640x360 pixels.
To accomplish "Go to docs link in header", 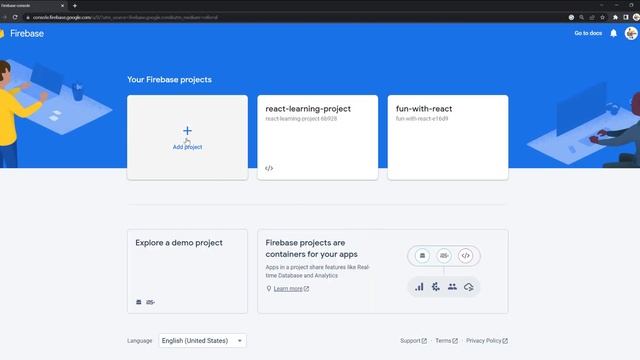I will point(588,33).
